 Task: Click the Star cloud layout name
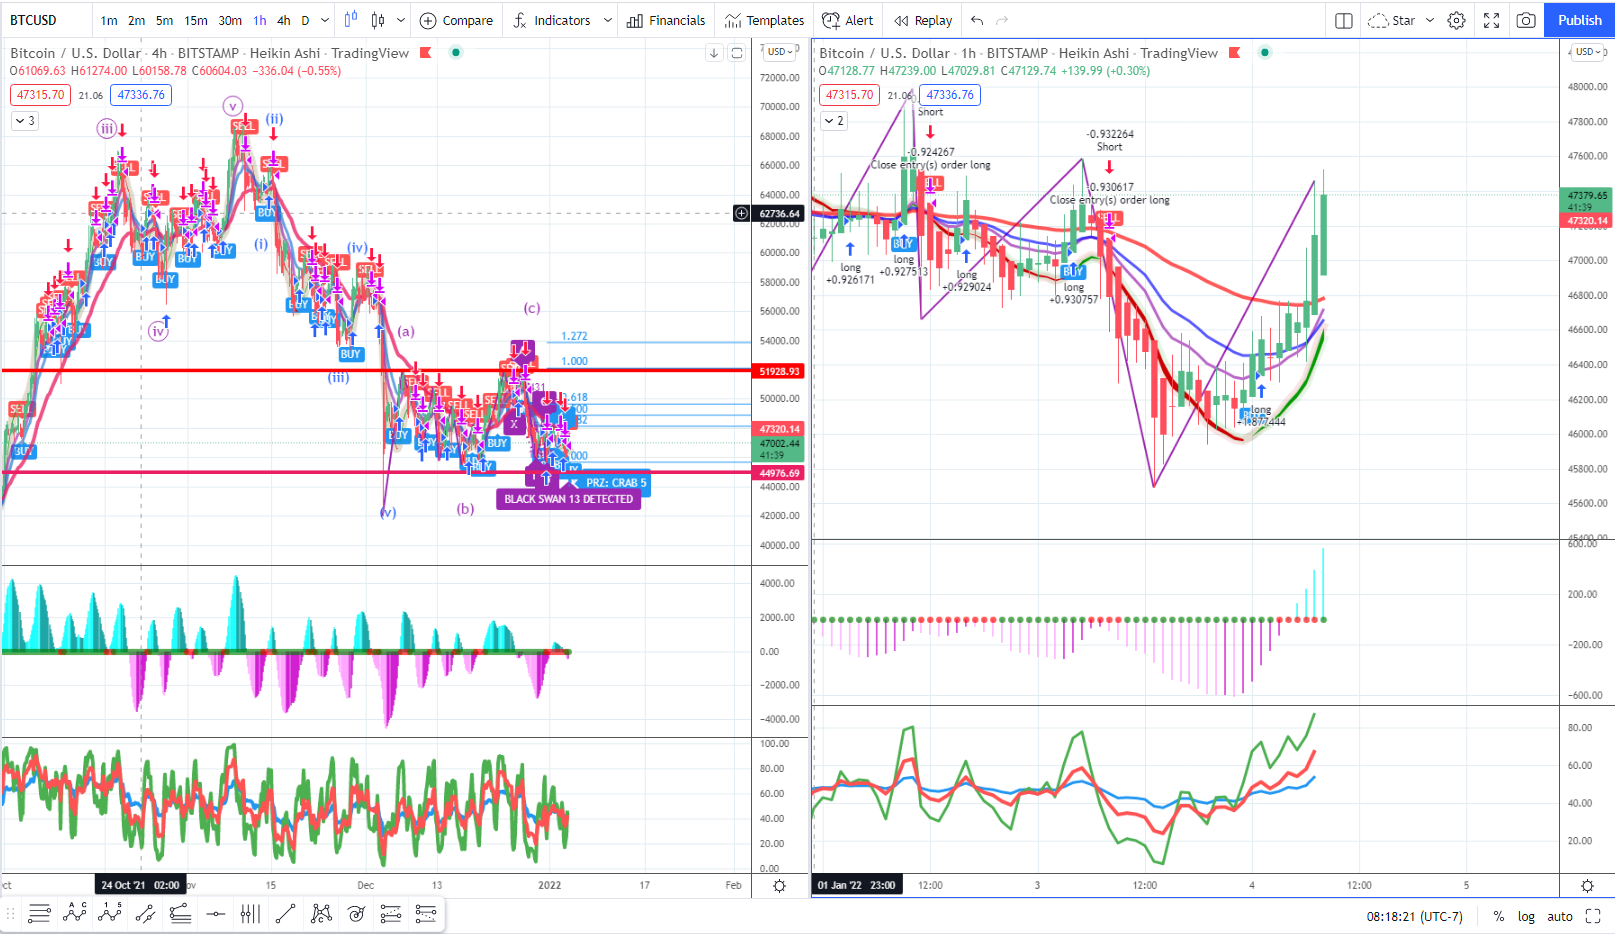pyautogui.click(x=1392, y=20)
